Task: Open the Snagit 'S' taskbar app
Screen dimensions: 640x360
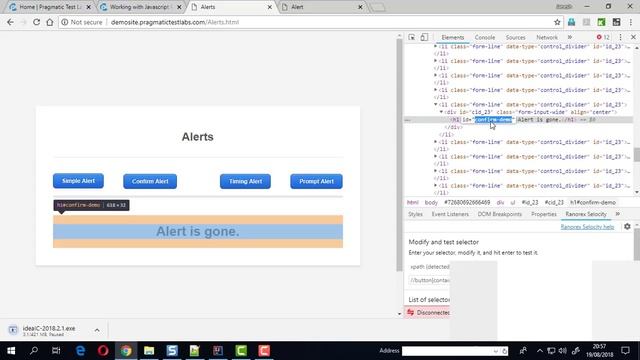Action: 172,351
